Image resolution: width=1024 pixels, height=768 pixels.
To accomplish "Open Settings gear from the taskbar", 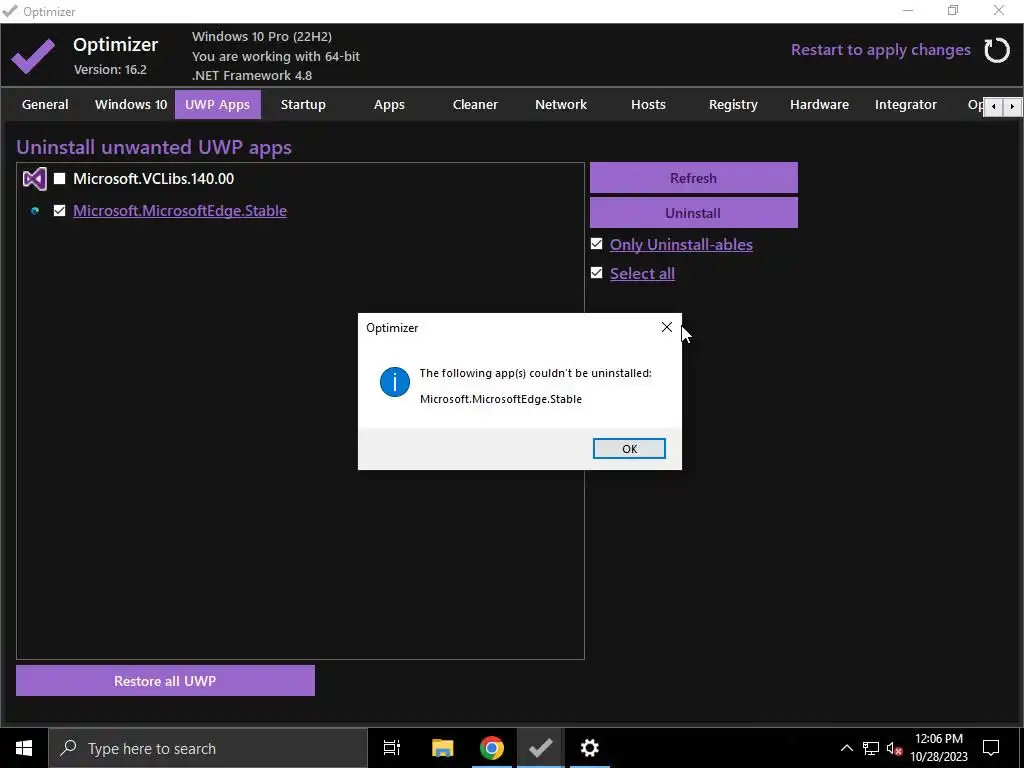I will click(589, 748).
